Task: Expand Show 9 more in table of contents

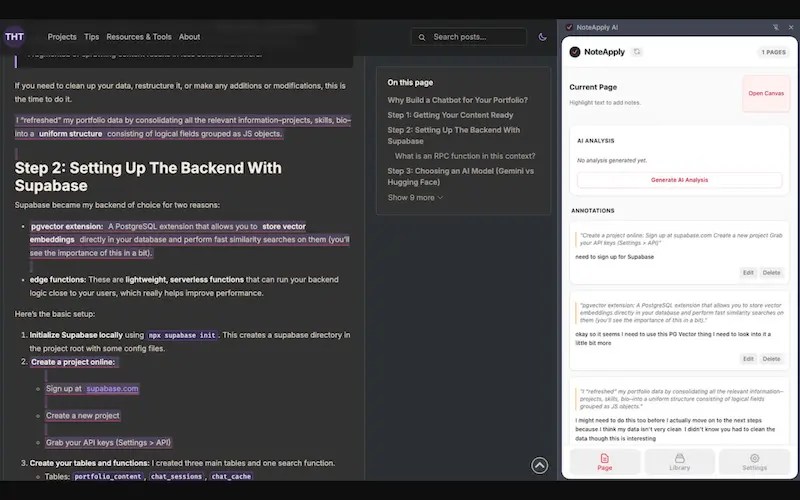Action: click(x=415, y=197)
